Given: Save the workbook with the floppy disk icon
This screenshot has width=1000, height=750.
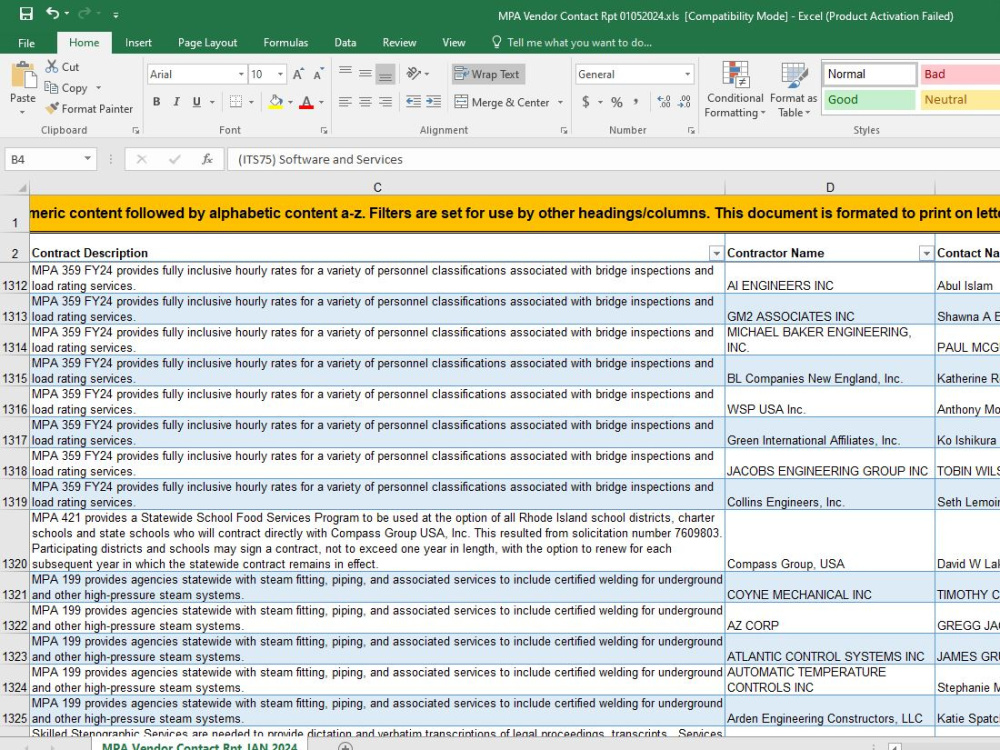Looking at the screenshot, I should pyautogui.click(x=26, y=14).
